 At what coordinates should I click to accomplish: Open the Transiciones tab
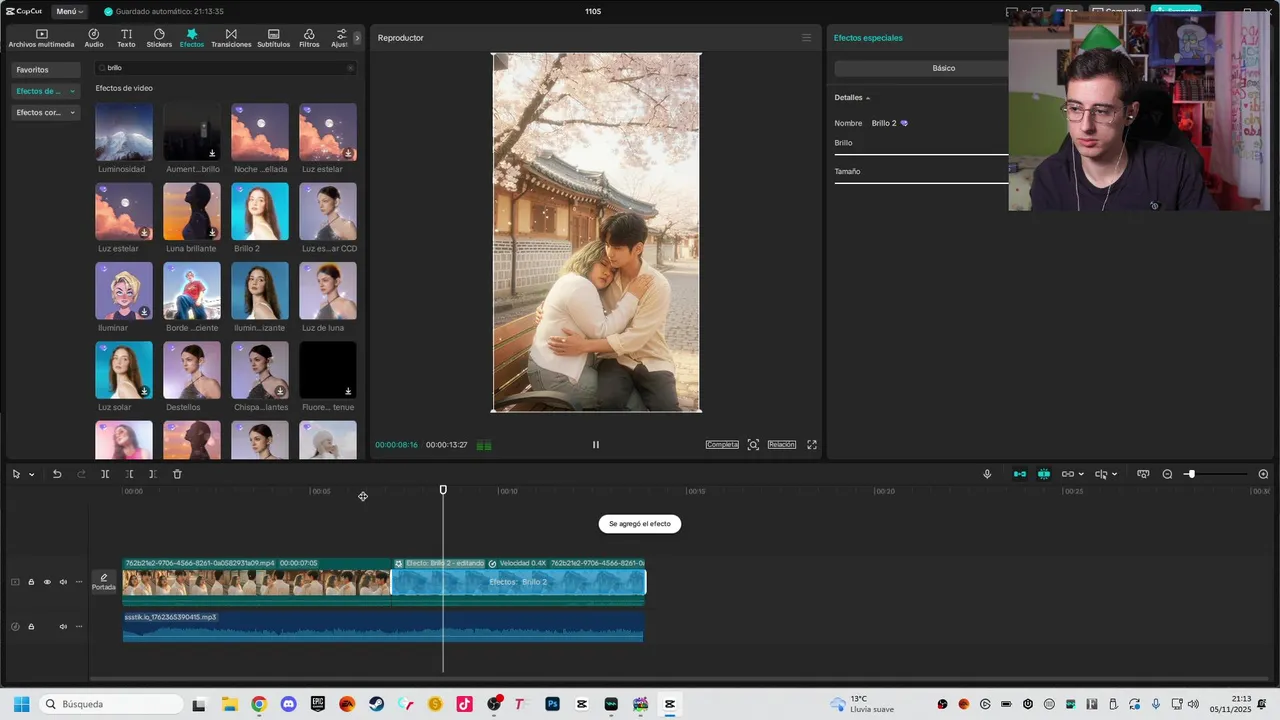tap(231, 38)
